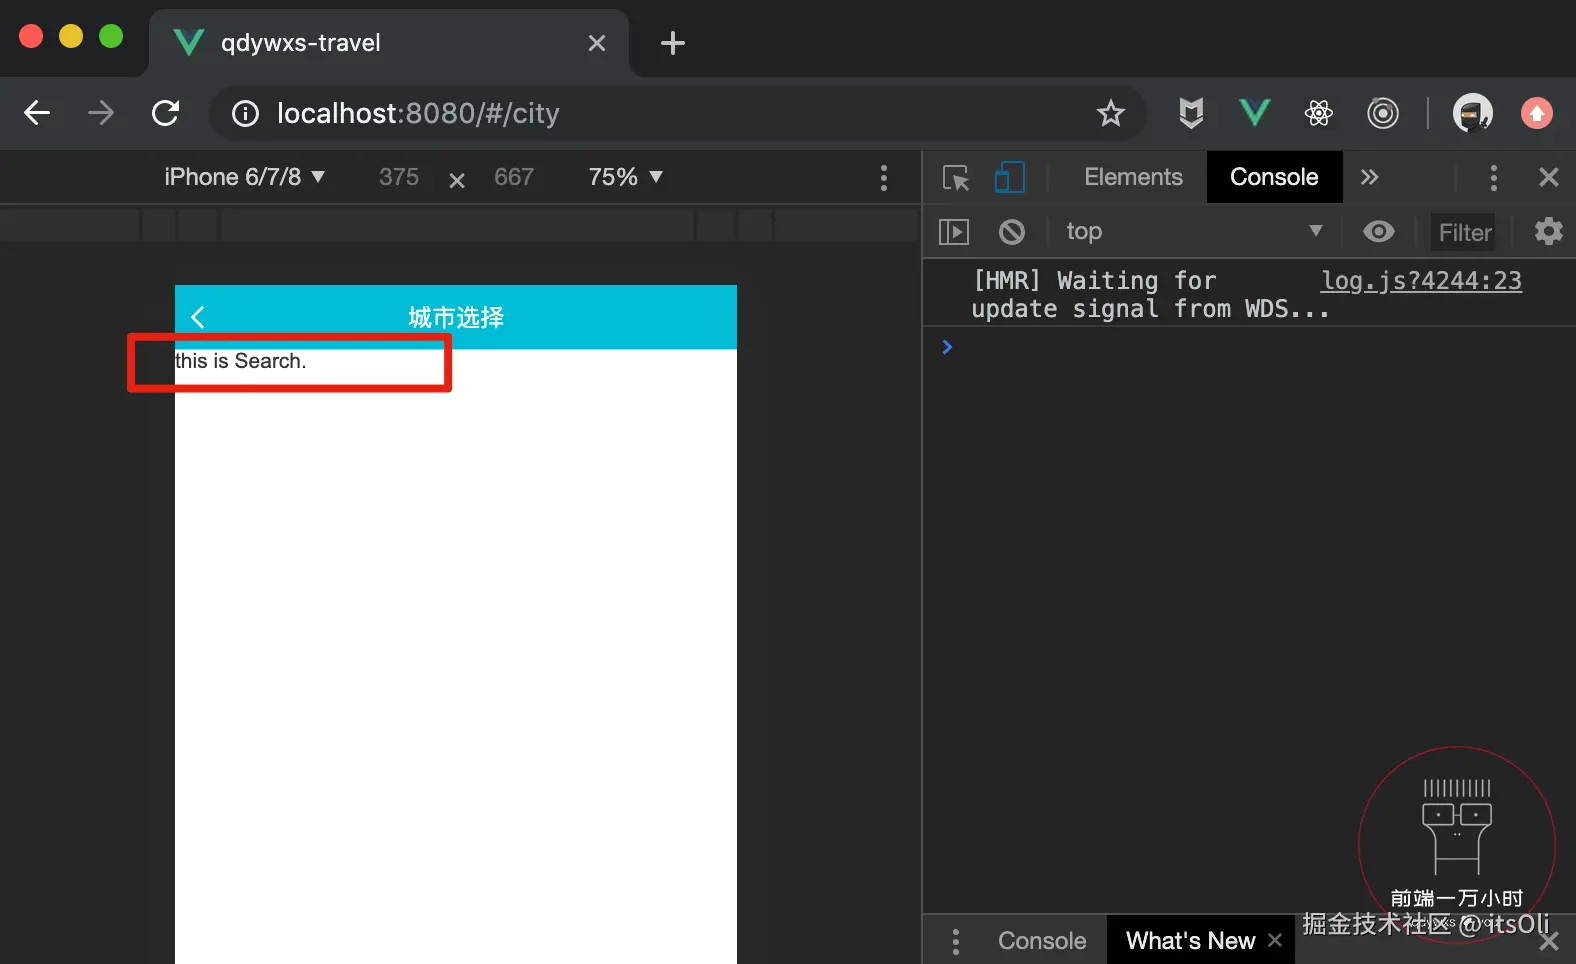Click the '城市选择' header title

pyautogui.click(x=456, y=318)
